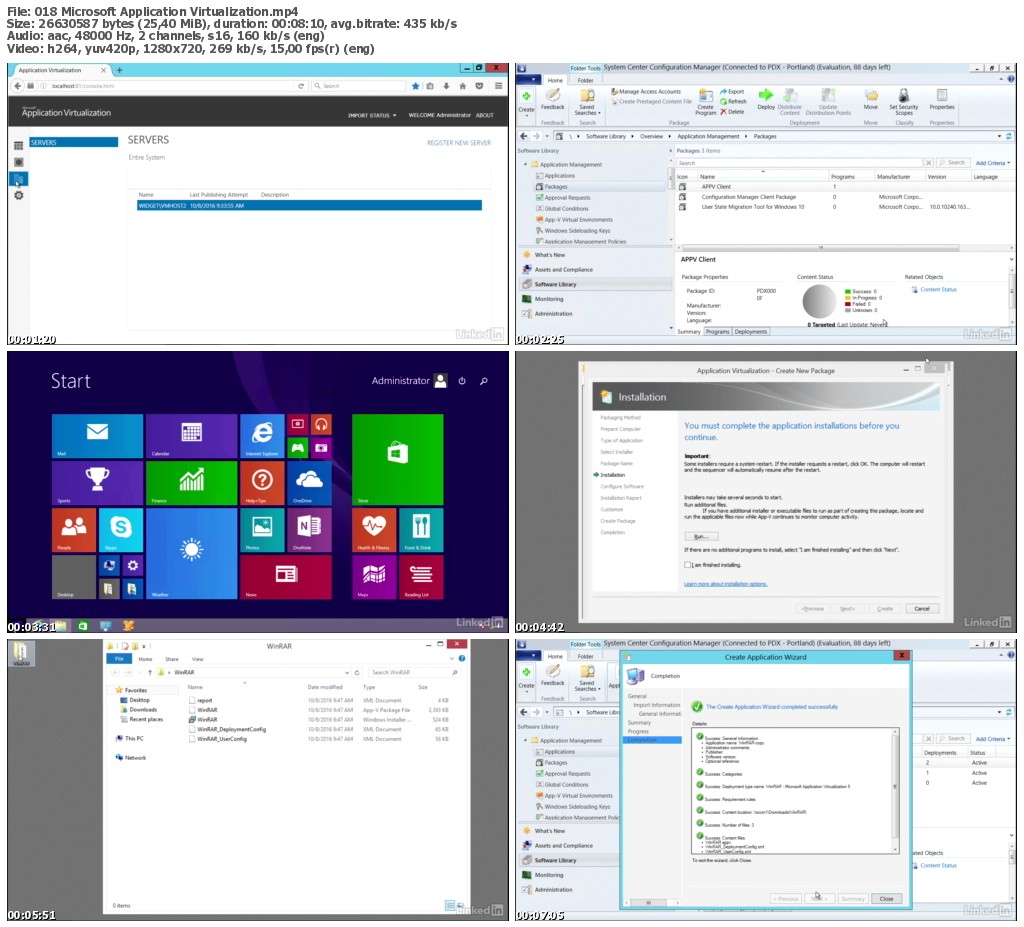Collapse the APPV Client details pane chevron

[x=1011, y=259]
